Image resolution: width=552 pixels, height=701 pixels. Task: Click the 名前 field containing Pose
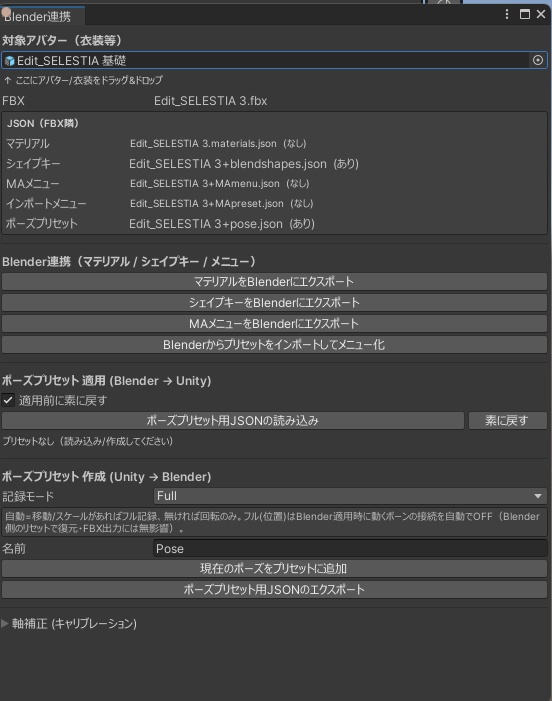tap(350, 549)
